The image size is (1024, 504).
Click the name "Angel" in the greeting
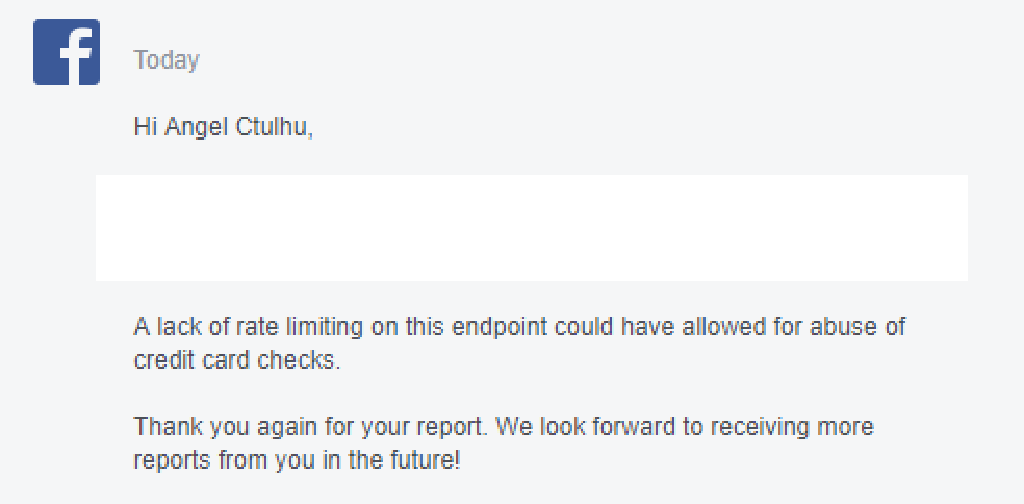(x=194, y=127)
